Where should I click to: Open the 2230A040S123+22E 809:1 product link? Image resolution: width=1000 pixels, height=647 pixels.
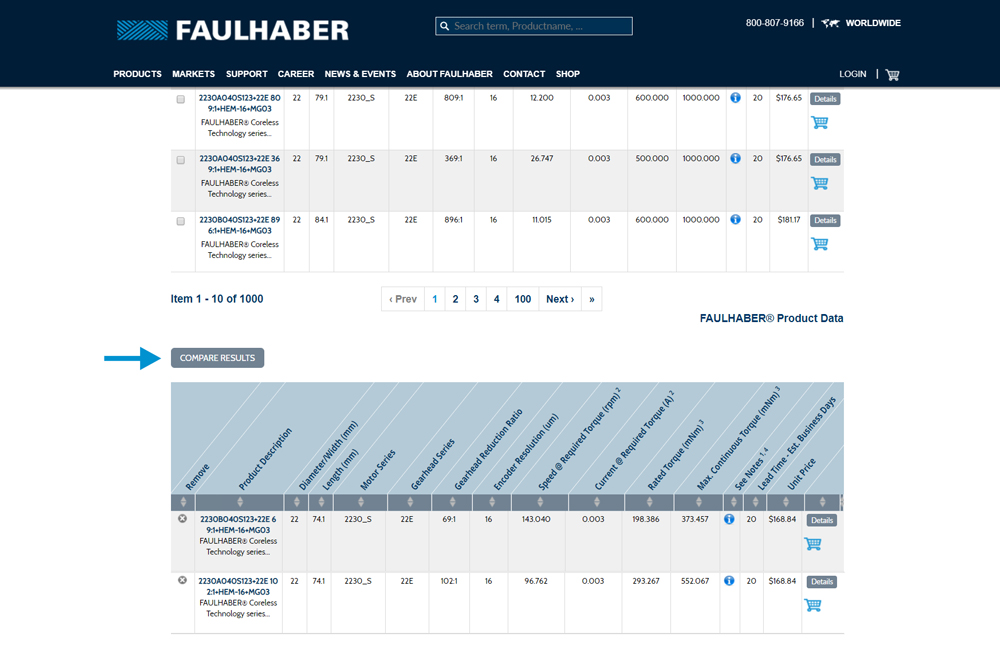tap(240, 103)
